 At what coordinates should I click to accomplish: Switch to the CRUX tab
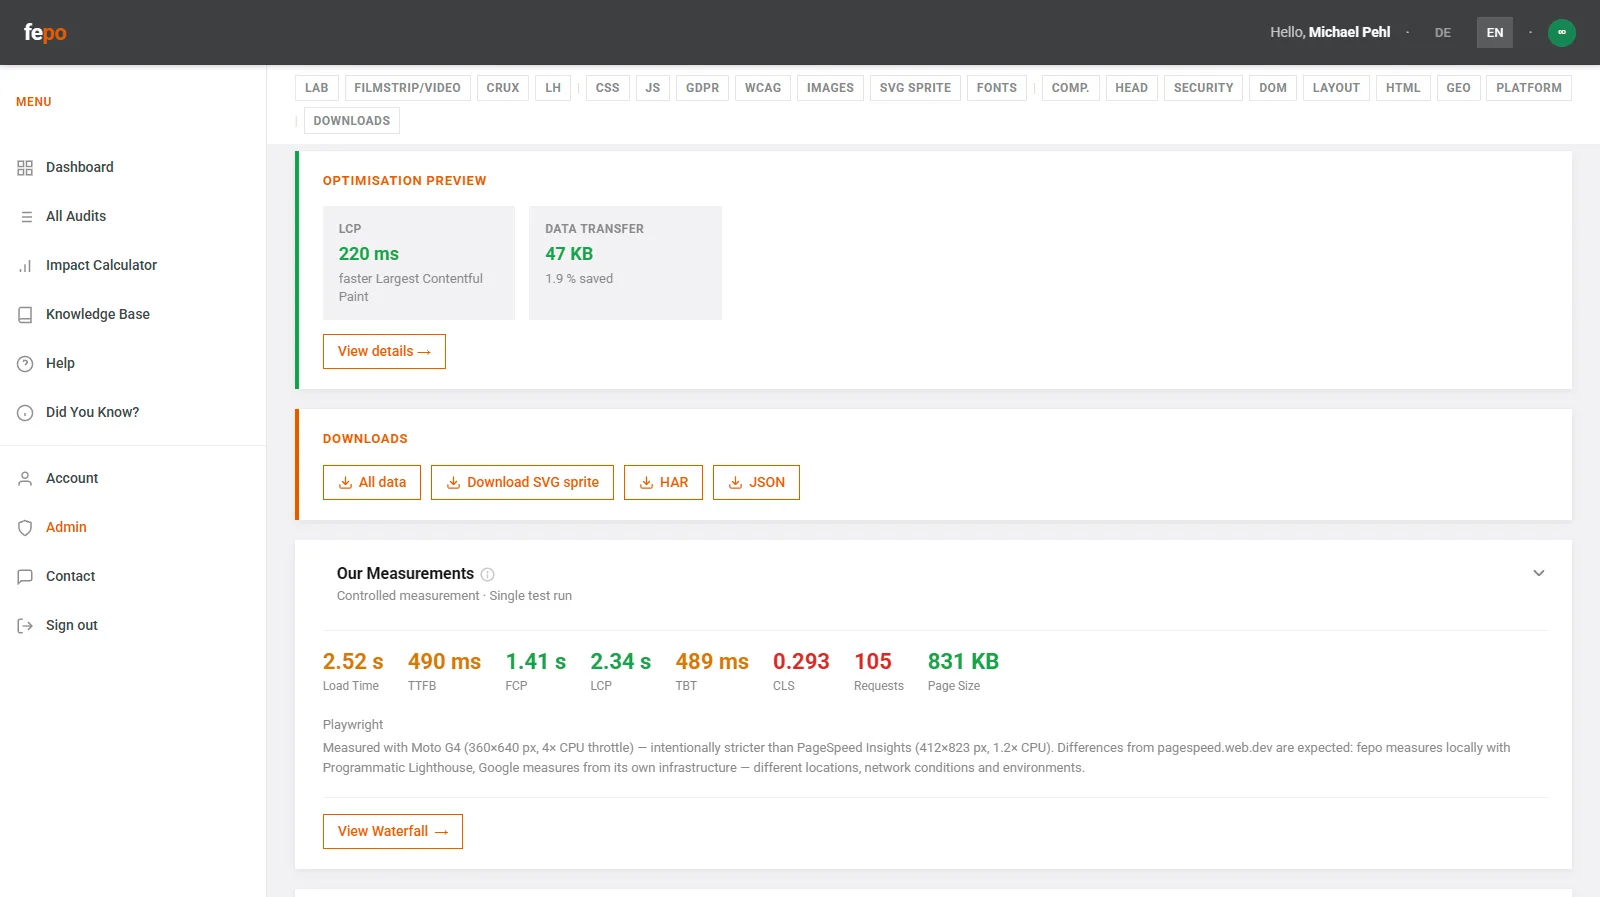click(x=503, y=88)
